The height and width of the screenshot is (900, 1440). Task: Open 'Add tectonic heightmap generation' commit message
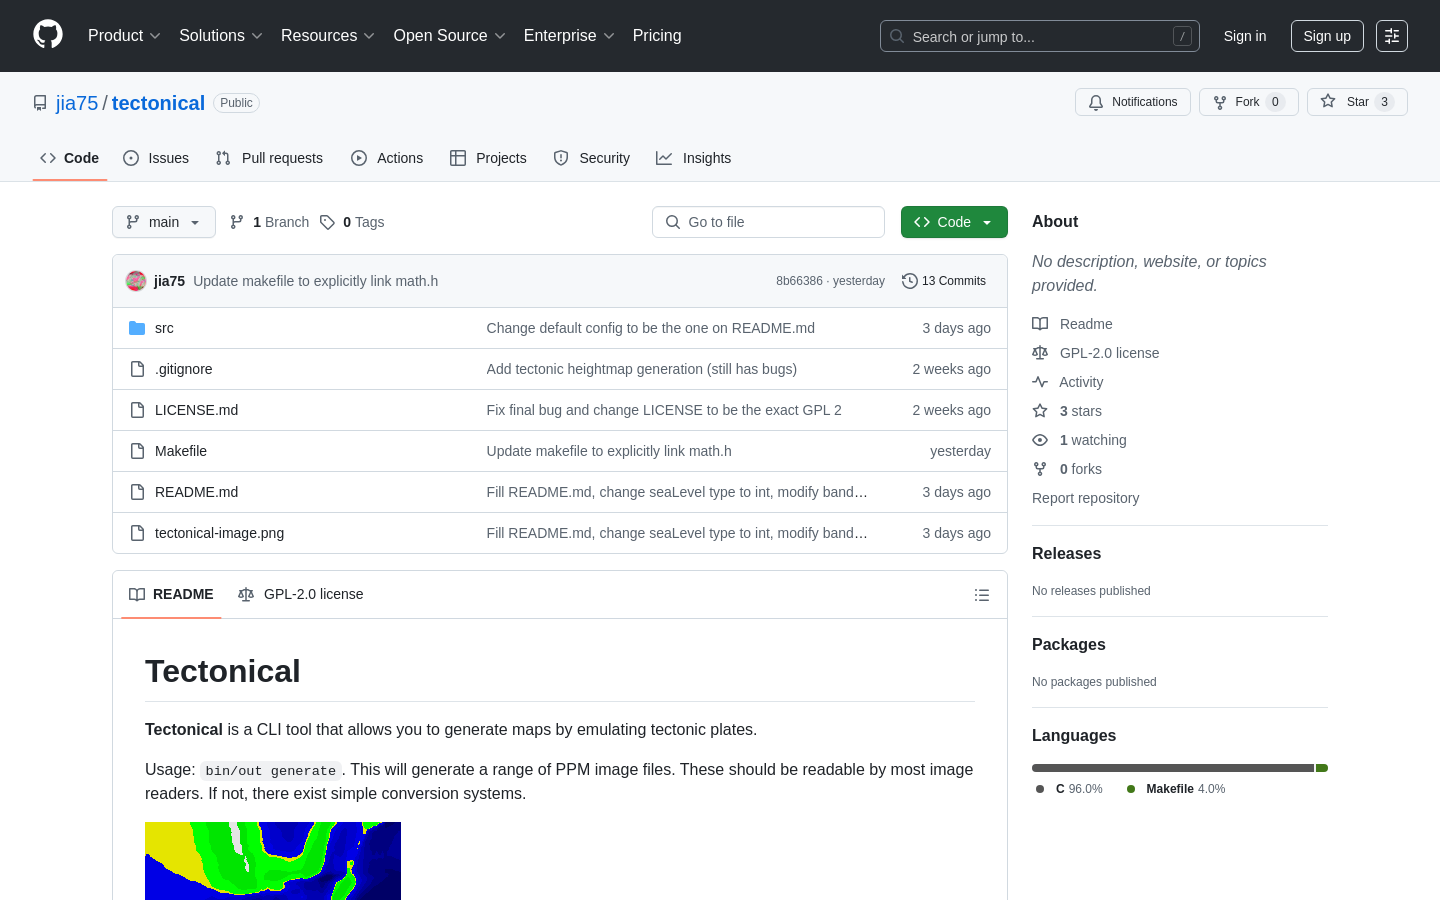(x=642, y=369)
